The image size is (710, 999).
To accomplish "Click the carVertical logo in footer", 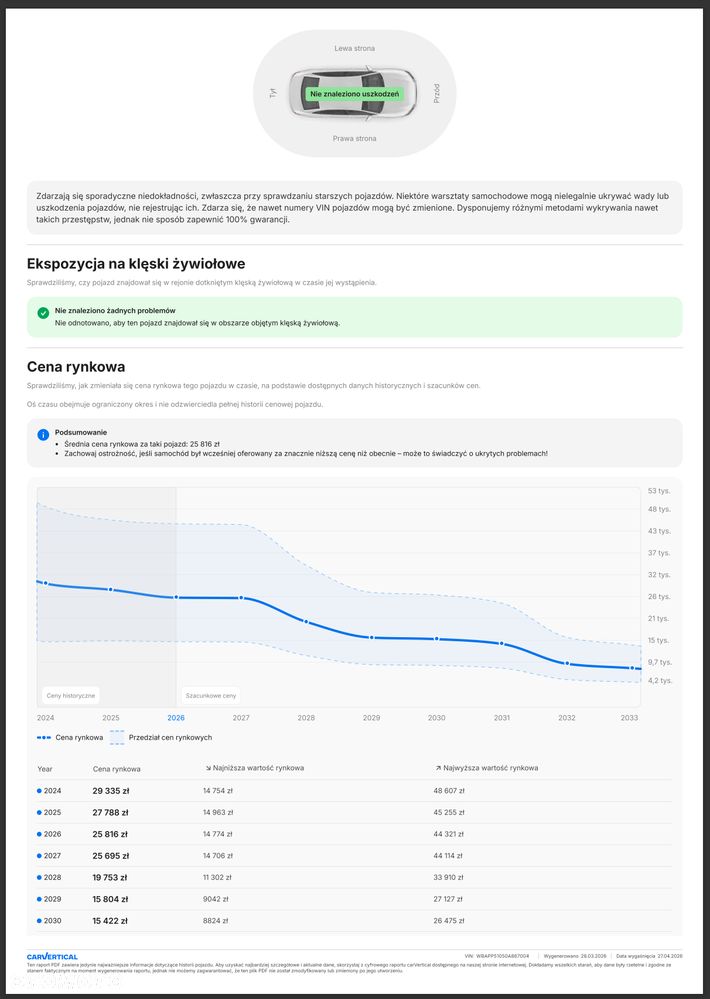I will 52,957.
